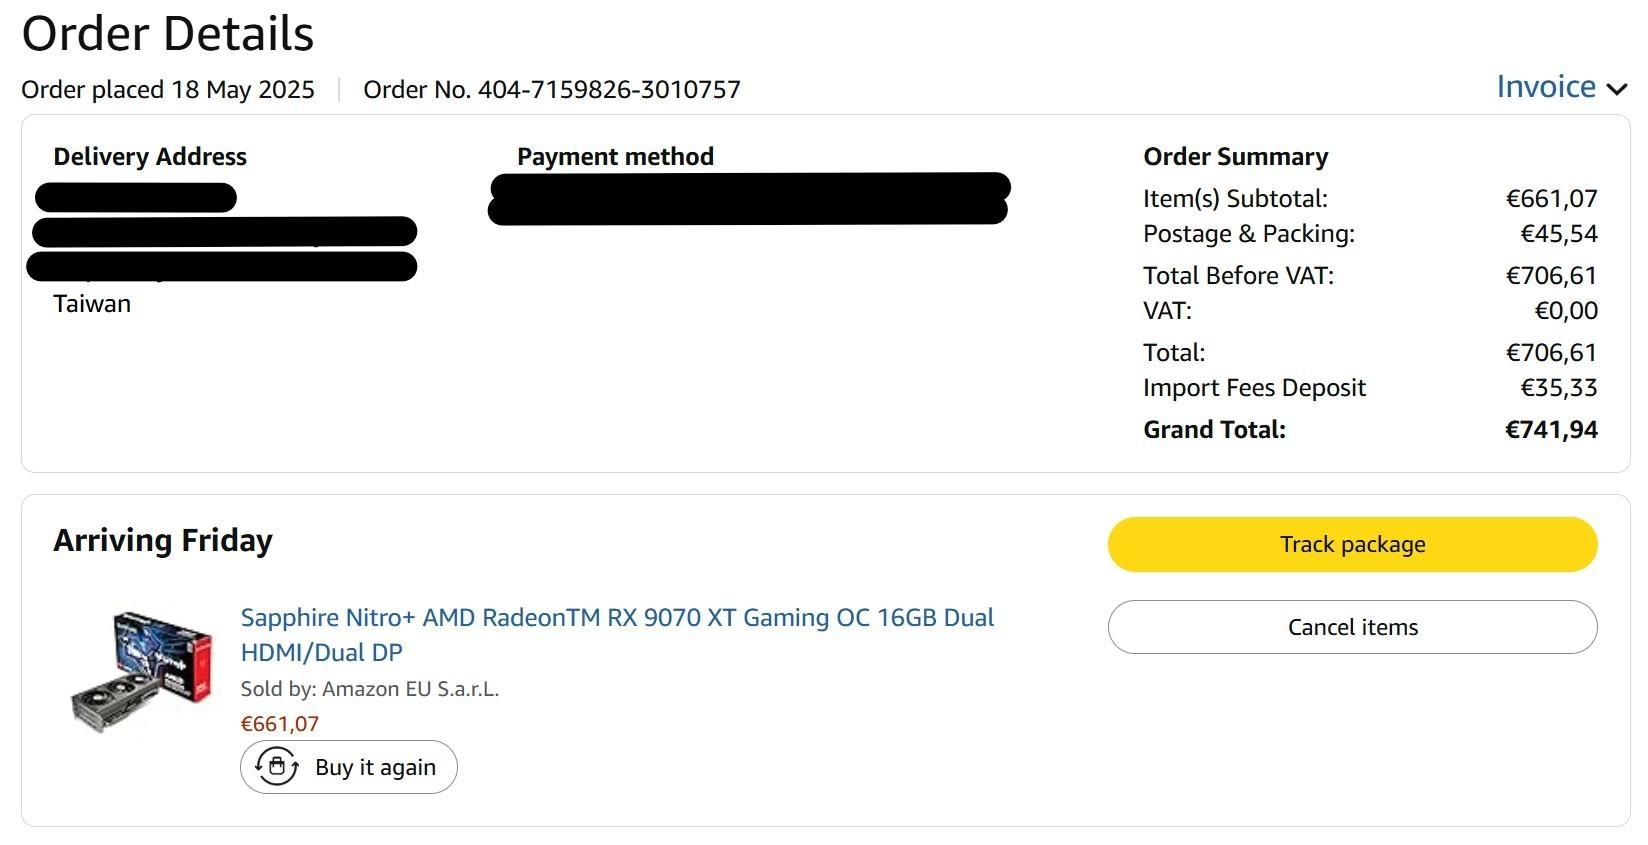Click the red item price €661,07
The width and height of the screenshot is (1648, 845).
tap(280, 724)
